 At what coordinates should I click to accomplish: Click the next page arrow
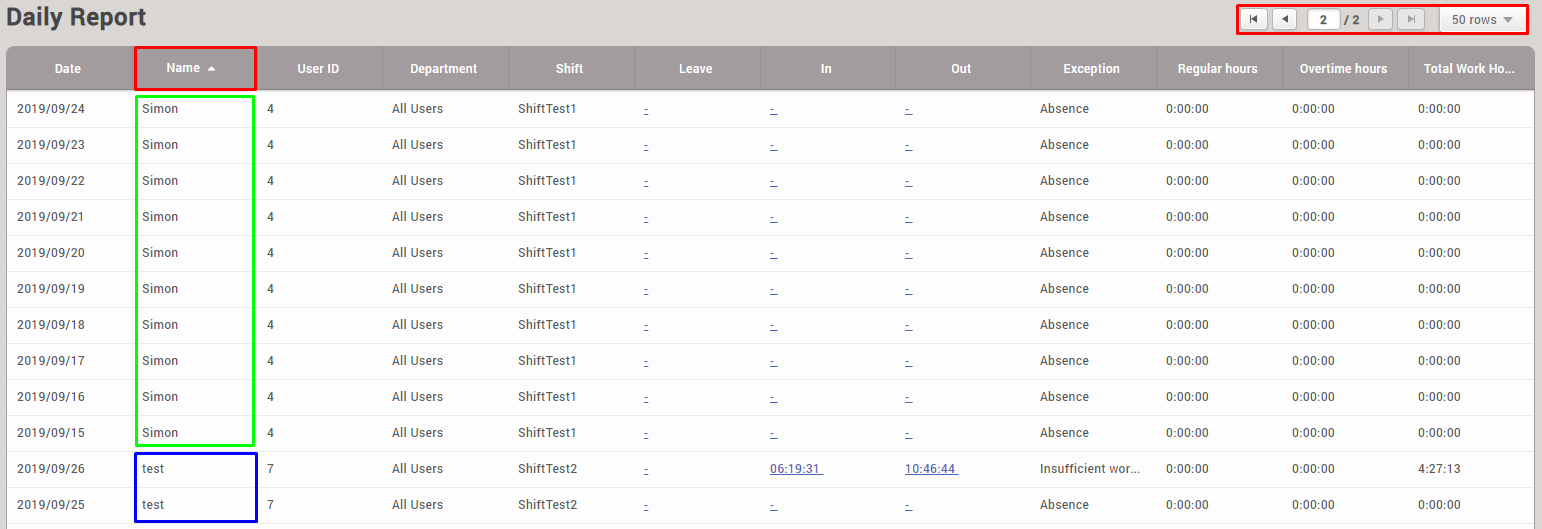coord(1380,20)
